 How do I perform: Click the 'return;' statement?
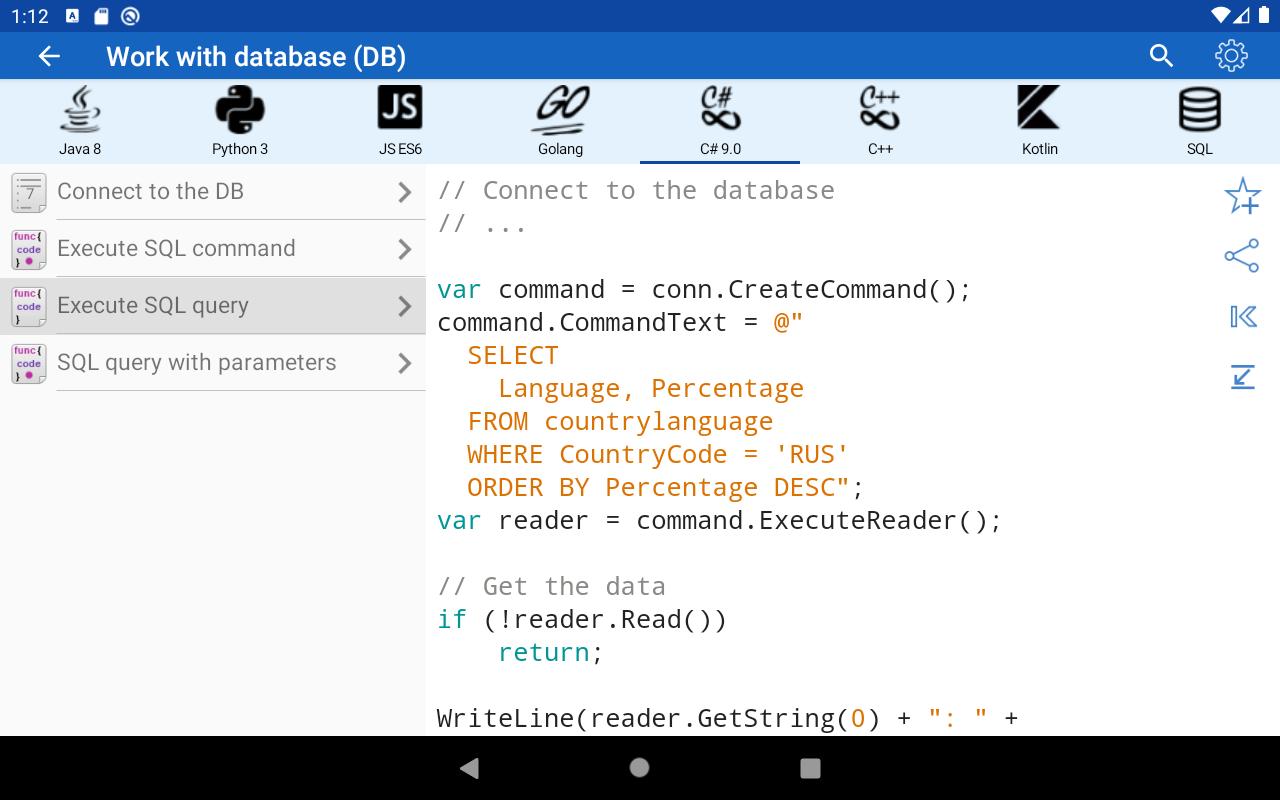(x=551, y=652)
